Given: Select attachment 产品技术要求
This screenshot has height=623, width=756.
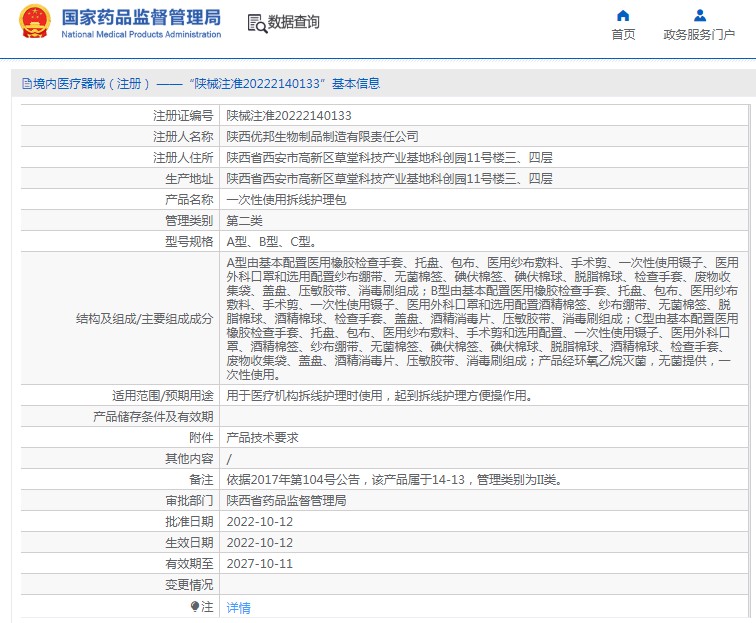Looking at the screenshot, I should (x=262, y=438).
